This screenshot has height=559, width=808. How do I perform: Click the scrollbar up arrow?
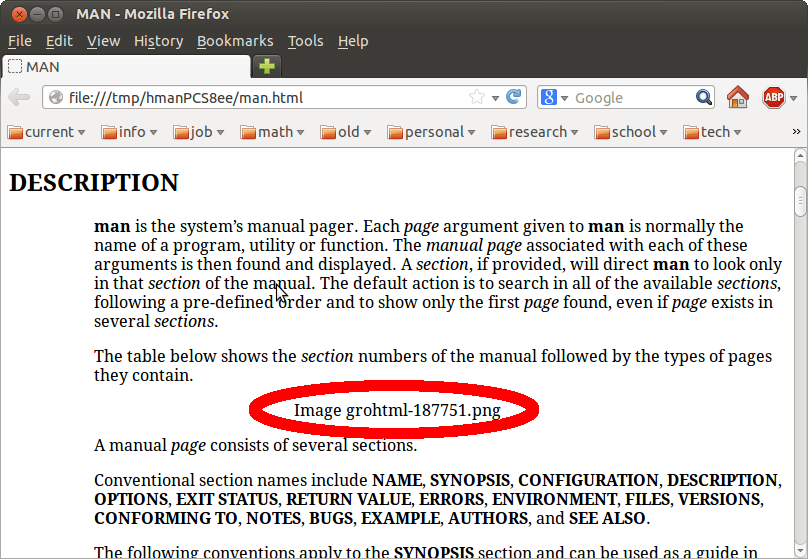tap(800, 155)
